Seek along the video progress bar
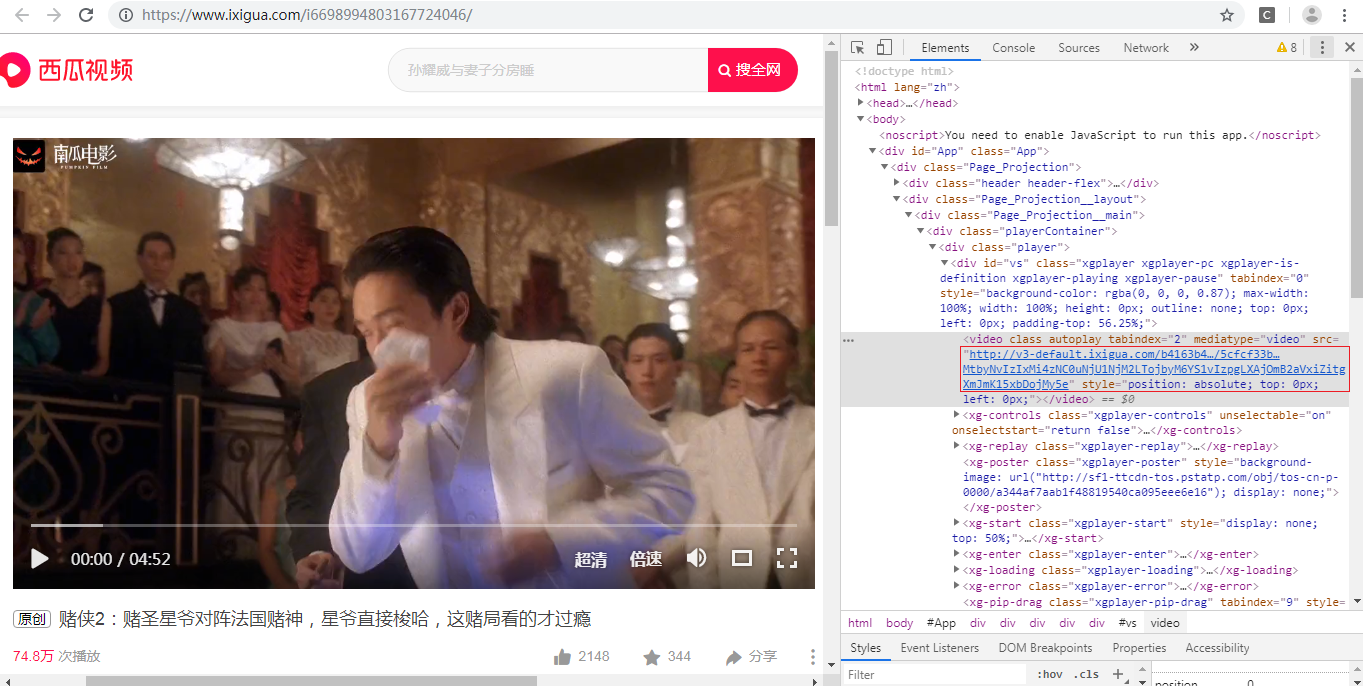Screen dimensions: 1363x686 point(414,525)
